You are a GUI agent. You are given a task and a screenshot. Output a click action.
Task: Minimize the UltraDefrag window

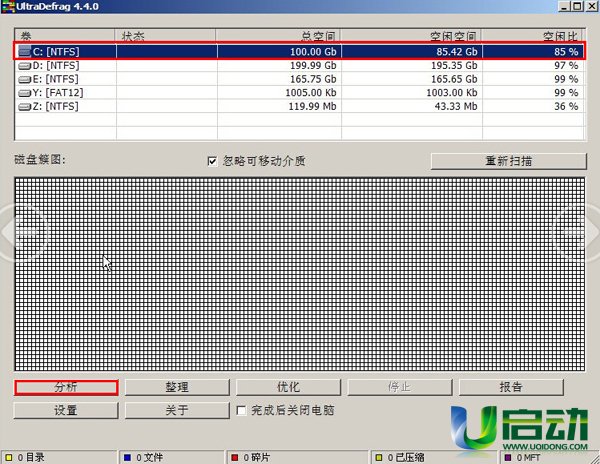click(564, 6)
